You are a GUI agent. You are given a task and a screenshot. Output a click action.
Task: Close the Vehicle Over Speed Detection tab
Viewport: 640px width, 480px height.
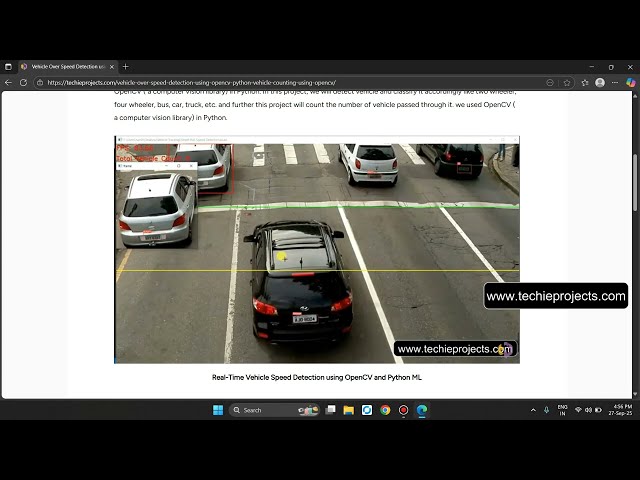point(112,67)
